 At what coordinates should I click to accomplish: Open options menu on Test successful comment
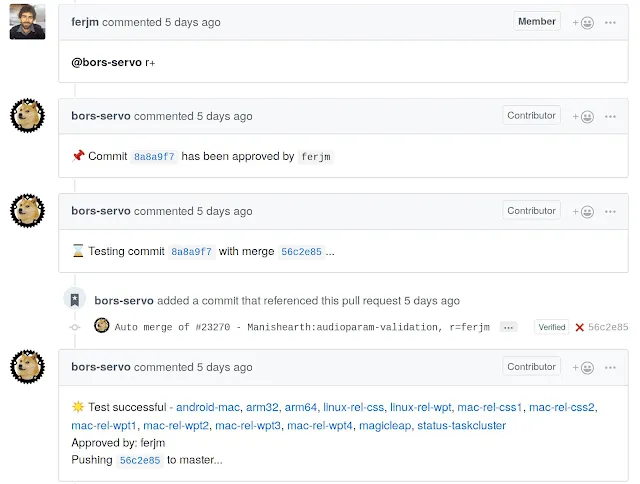[x=610, y=367]
